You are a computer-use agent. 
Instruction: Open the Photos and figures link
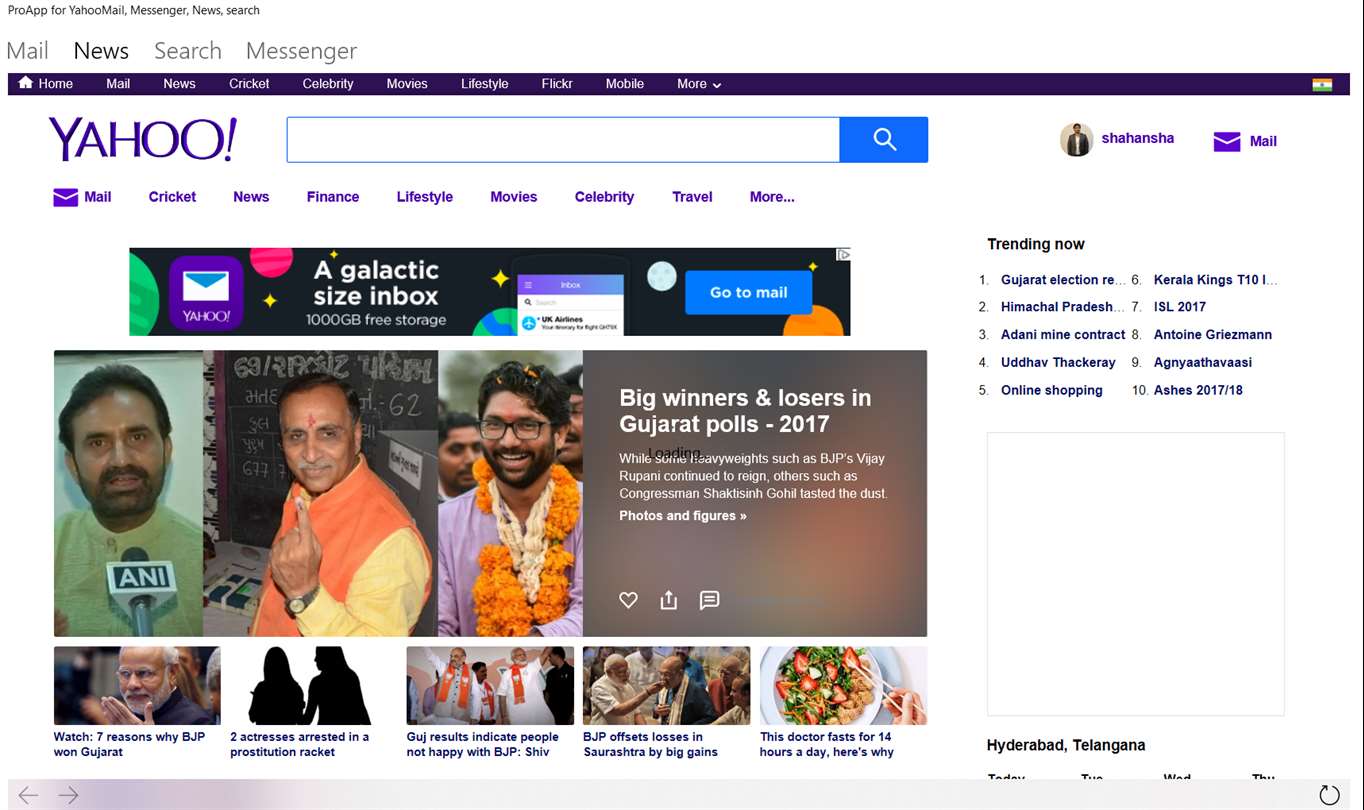tap(683, 516)
